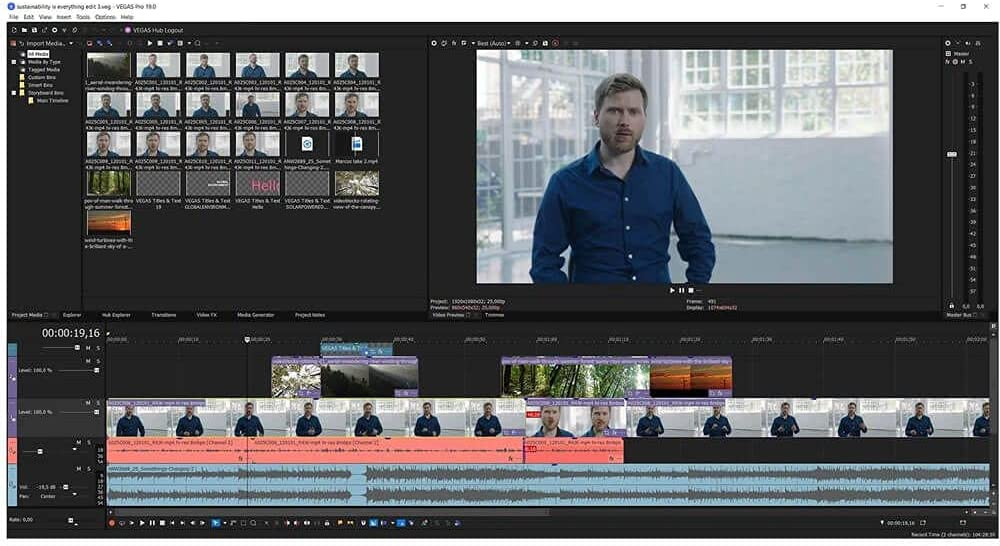Stop the video in the preview window
1000x546 pixels.
point(691,290)
